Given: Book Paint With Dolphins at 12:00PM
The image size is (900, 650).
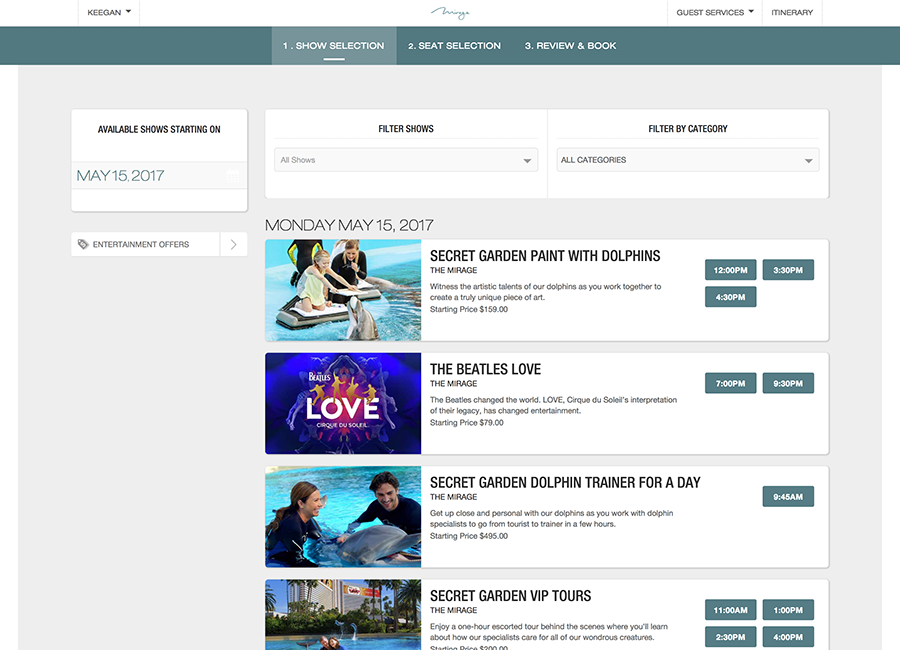Looking at the screenshot, I should (x=731, y=270).
